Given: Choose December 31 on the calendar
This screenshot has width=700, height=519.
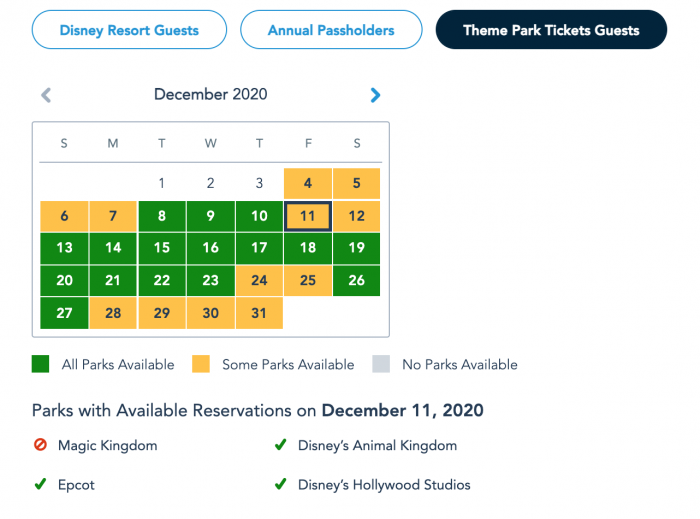Looking at the screenshot, I should 259,313.
